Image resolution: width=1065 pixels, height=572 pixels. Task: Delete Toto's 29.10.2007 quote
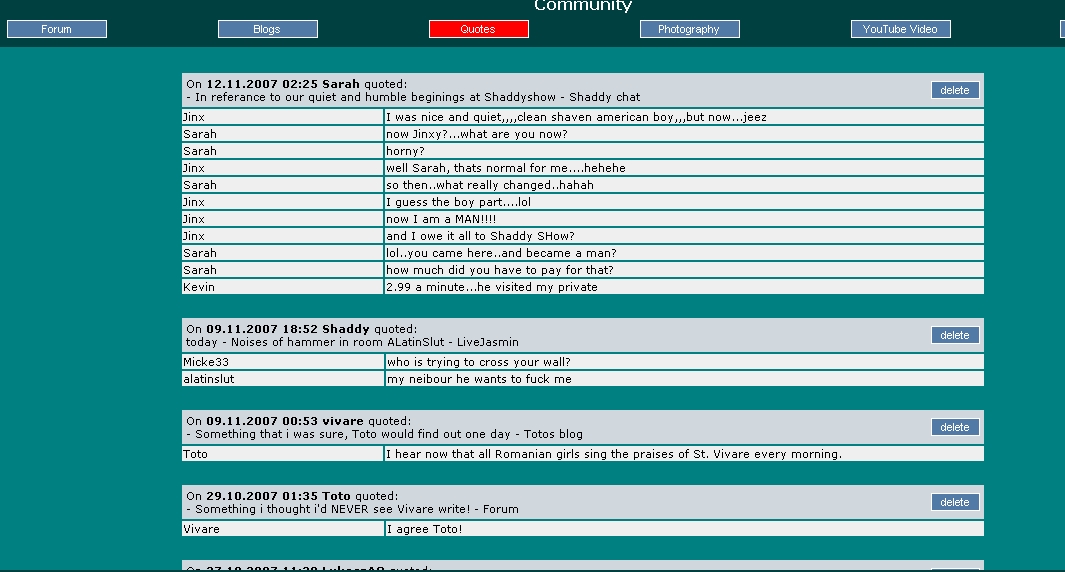pos(955,503)
